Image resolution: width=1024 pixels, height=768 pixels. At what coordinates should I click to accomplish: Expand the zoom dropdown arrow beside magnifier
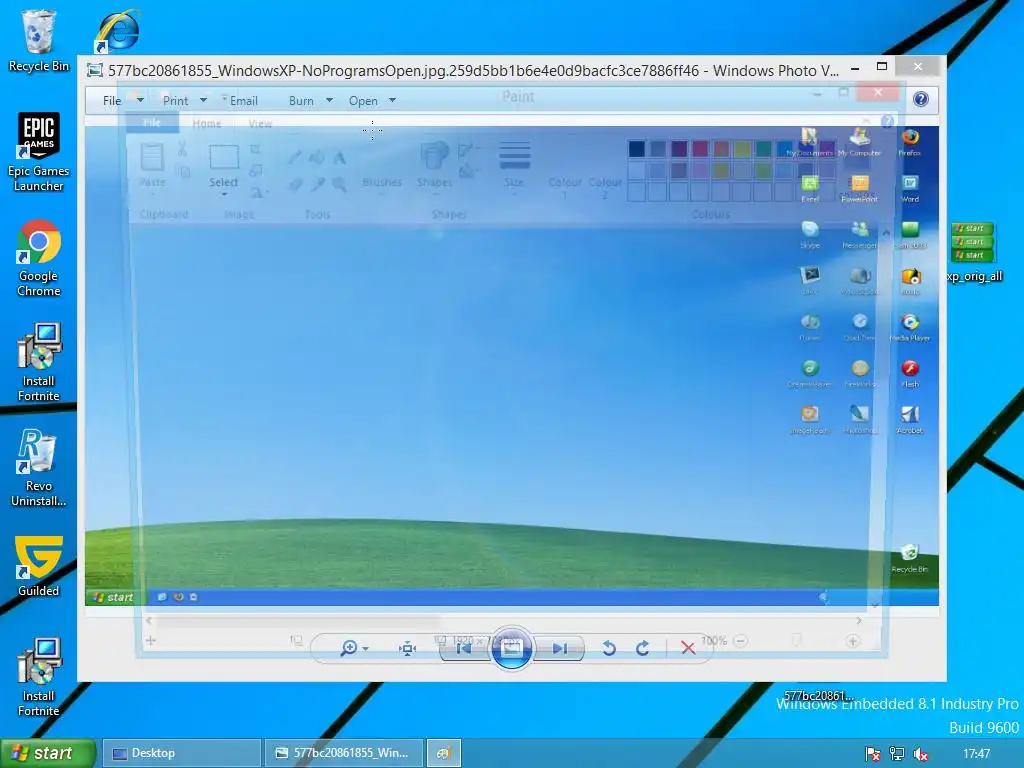click(x=366, y=648)
